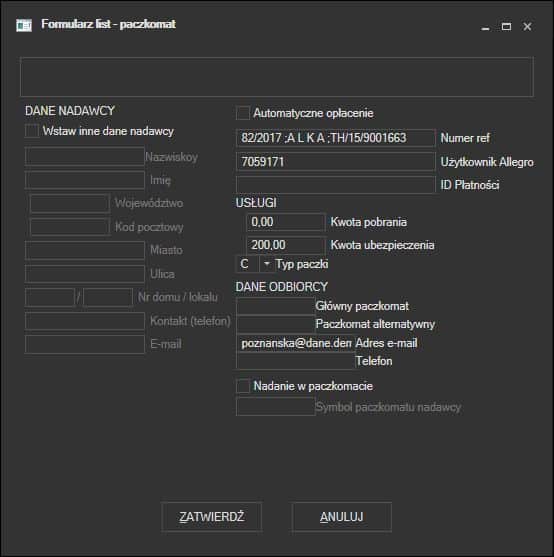Minimize the Formularz list window

(x=485, y=27)
